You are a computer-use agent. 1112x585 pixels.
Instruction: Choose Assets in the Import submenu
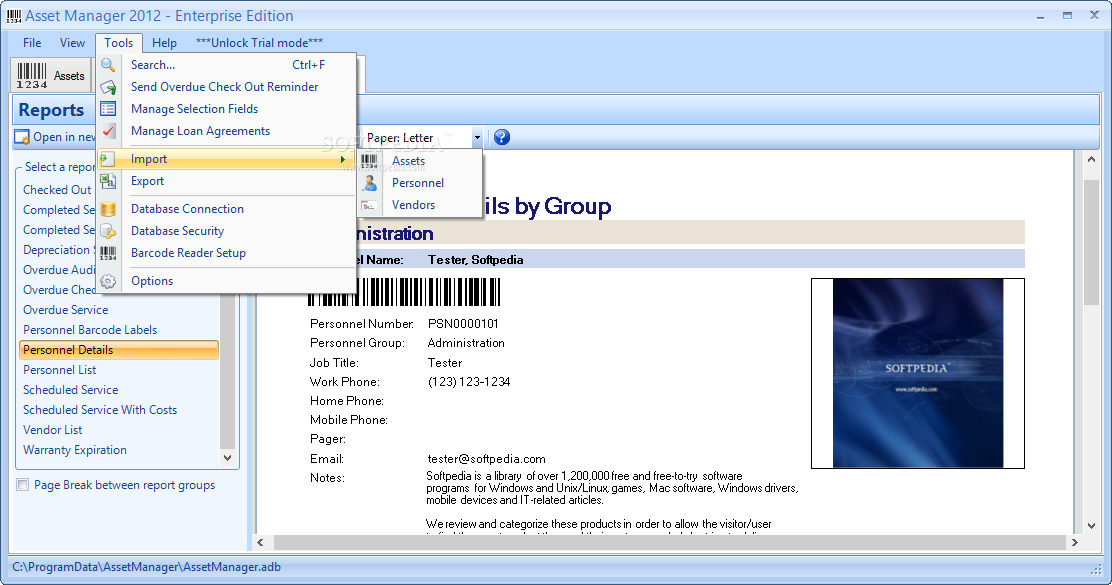click(x=420, y=161)
